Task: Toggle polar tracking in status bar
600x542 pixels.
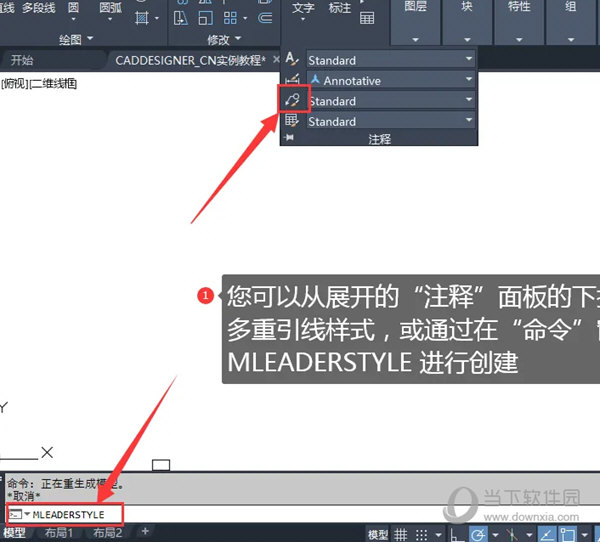Action: click(478, 534)
